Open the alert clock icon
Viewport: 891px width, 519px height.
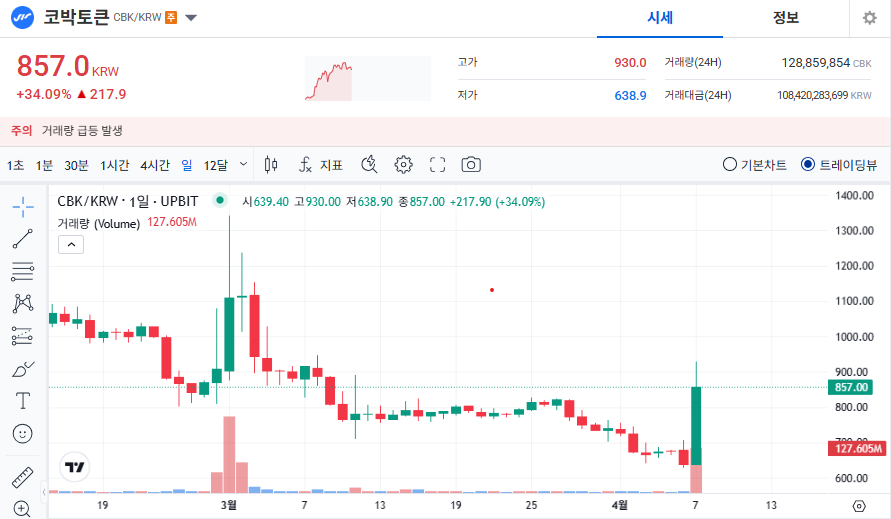coord(369,165)
